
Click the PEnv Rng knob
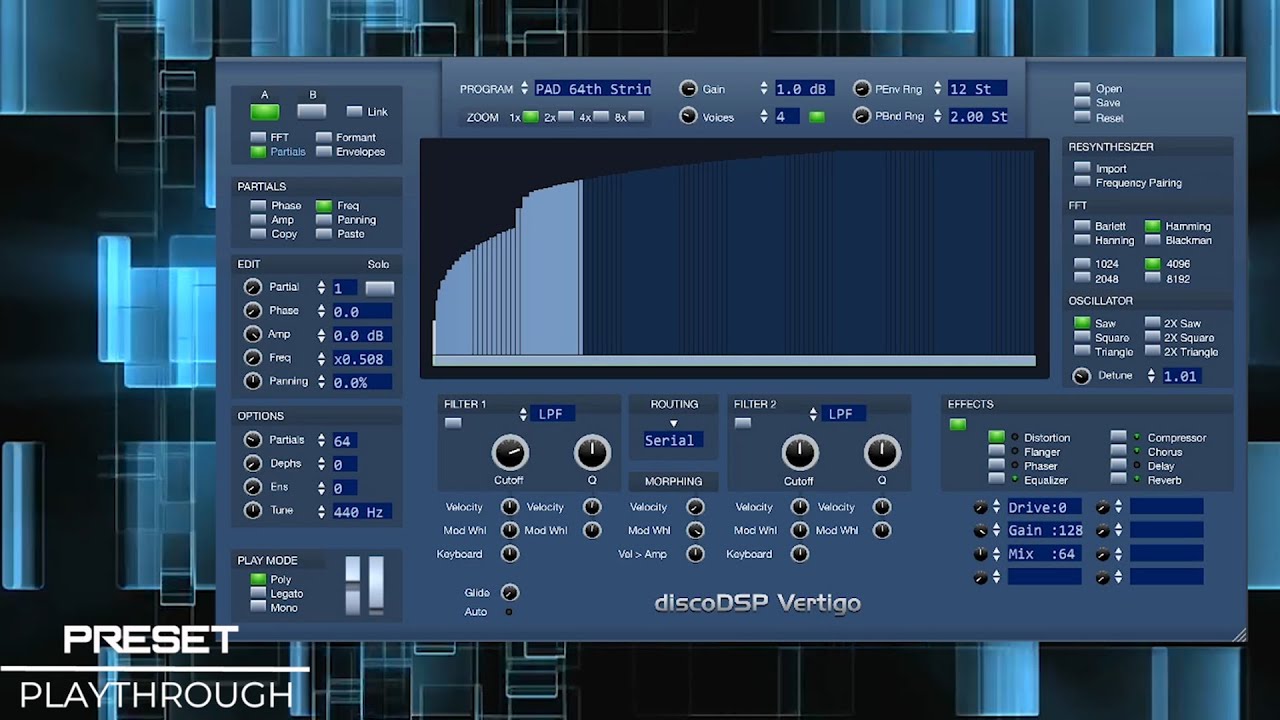862,89
